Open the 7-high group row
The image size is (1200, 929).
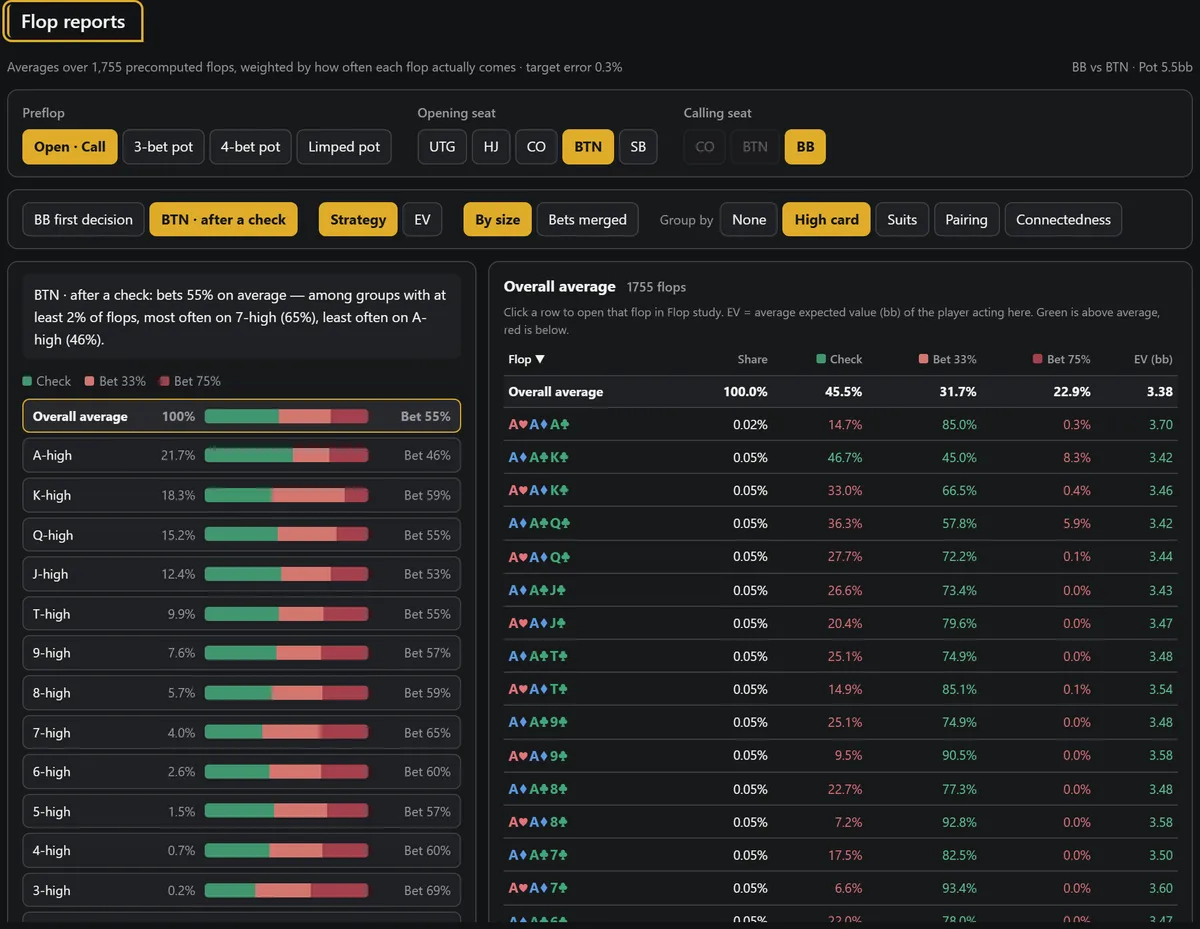pos(241,733)
